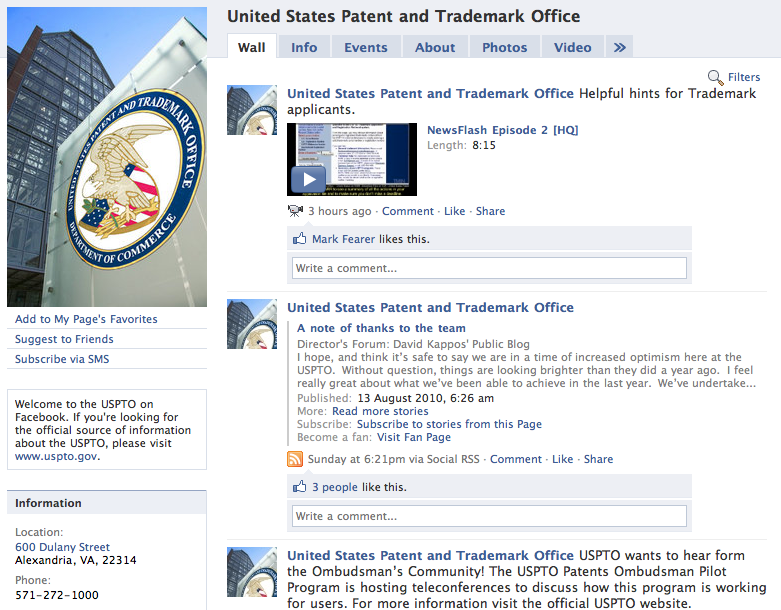Open the www.uspto.gov link
Image resolution: width=781 pixels, height=610 pixels.
pos(56,456)
